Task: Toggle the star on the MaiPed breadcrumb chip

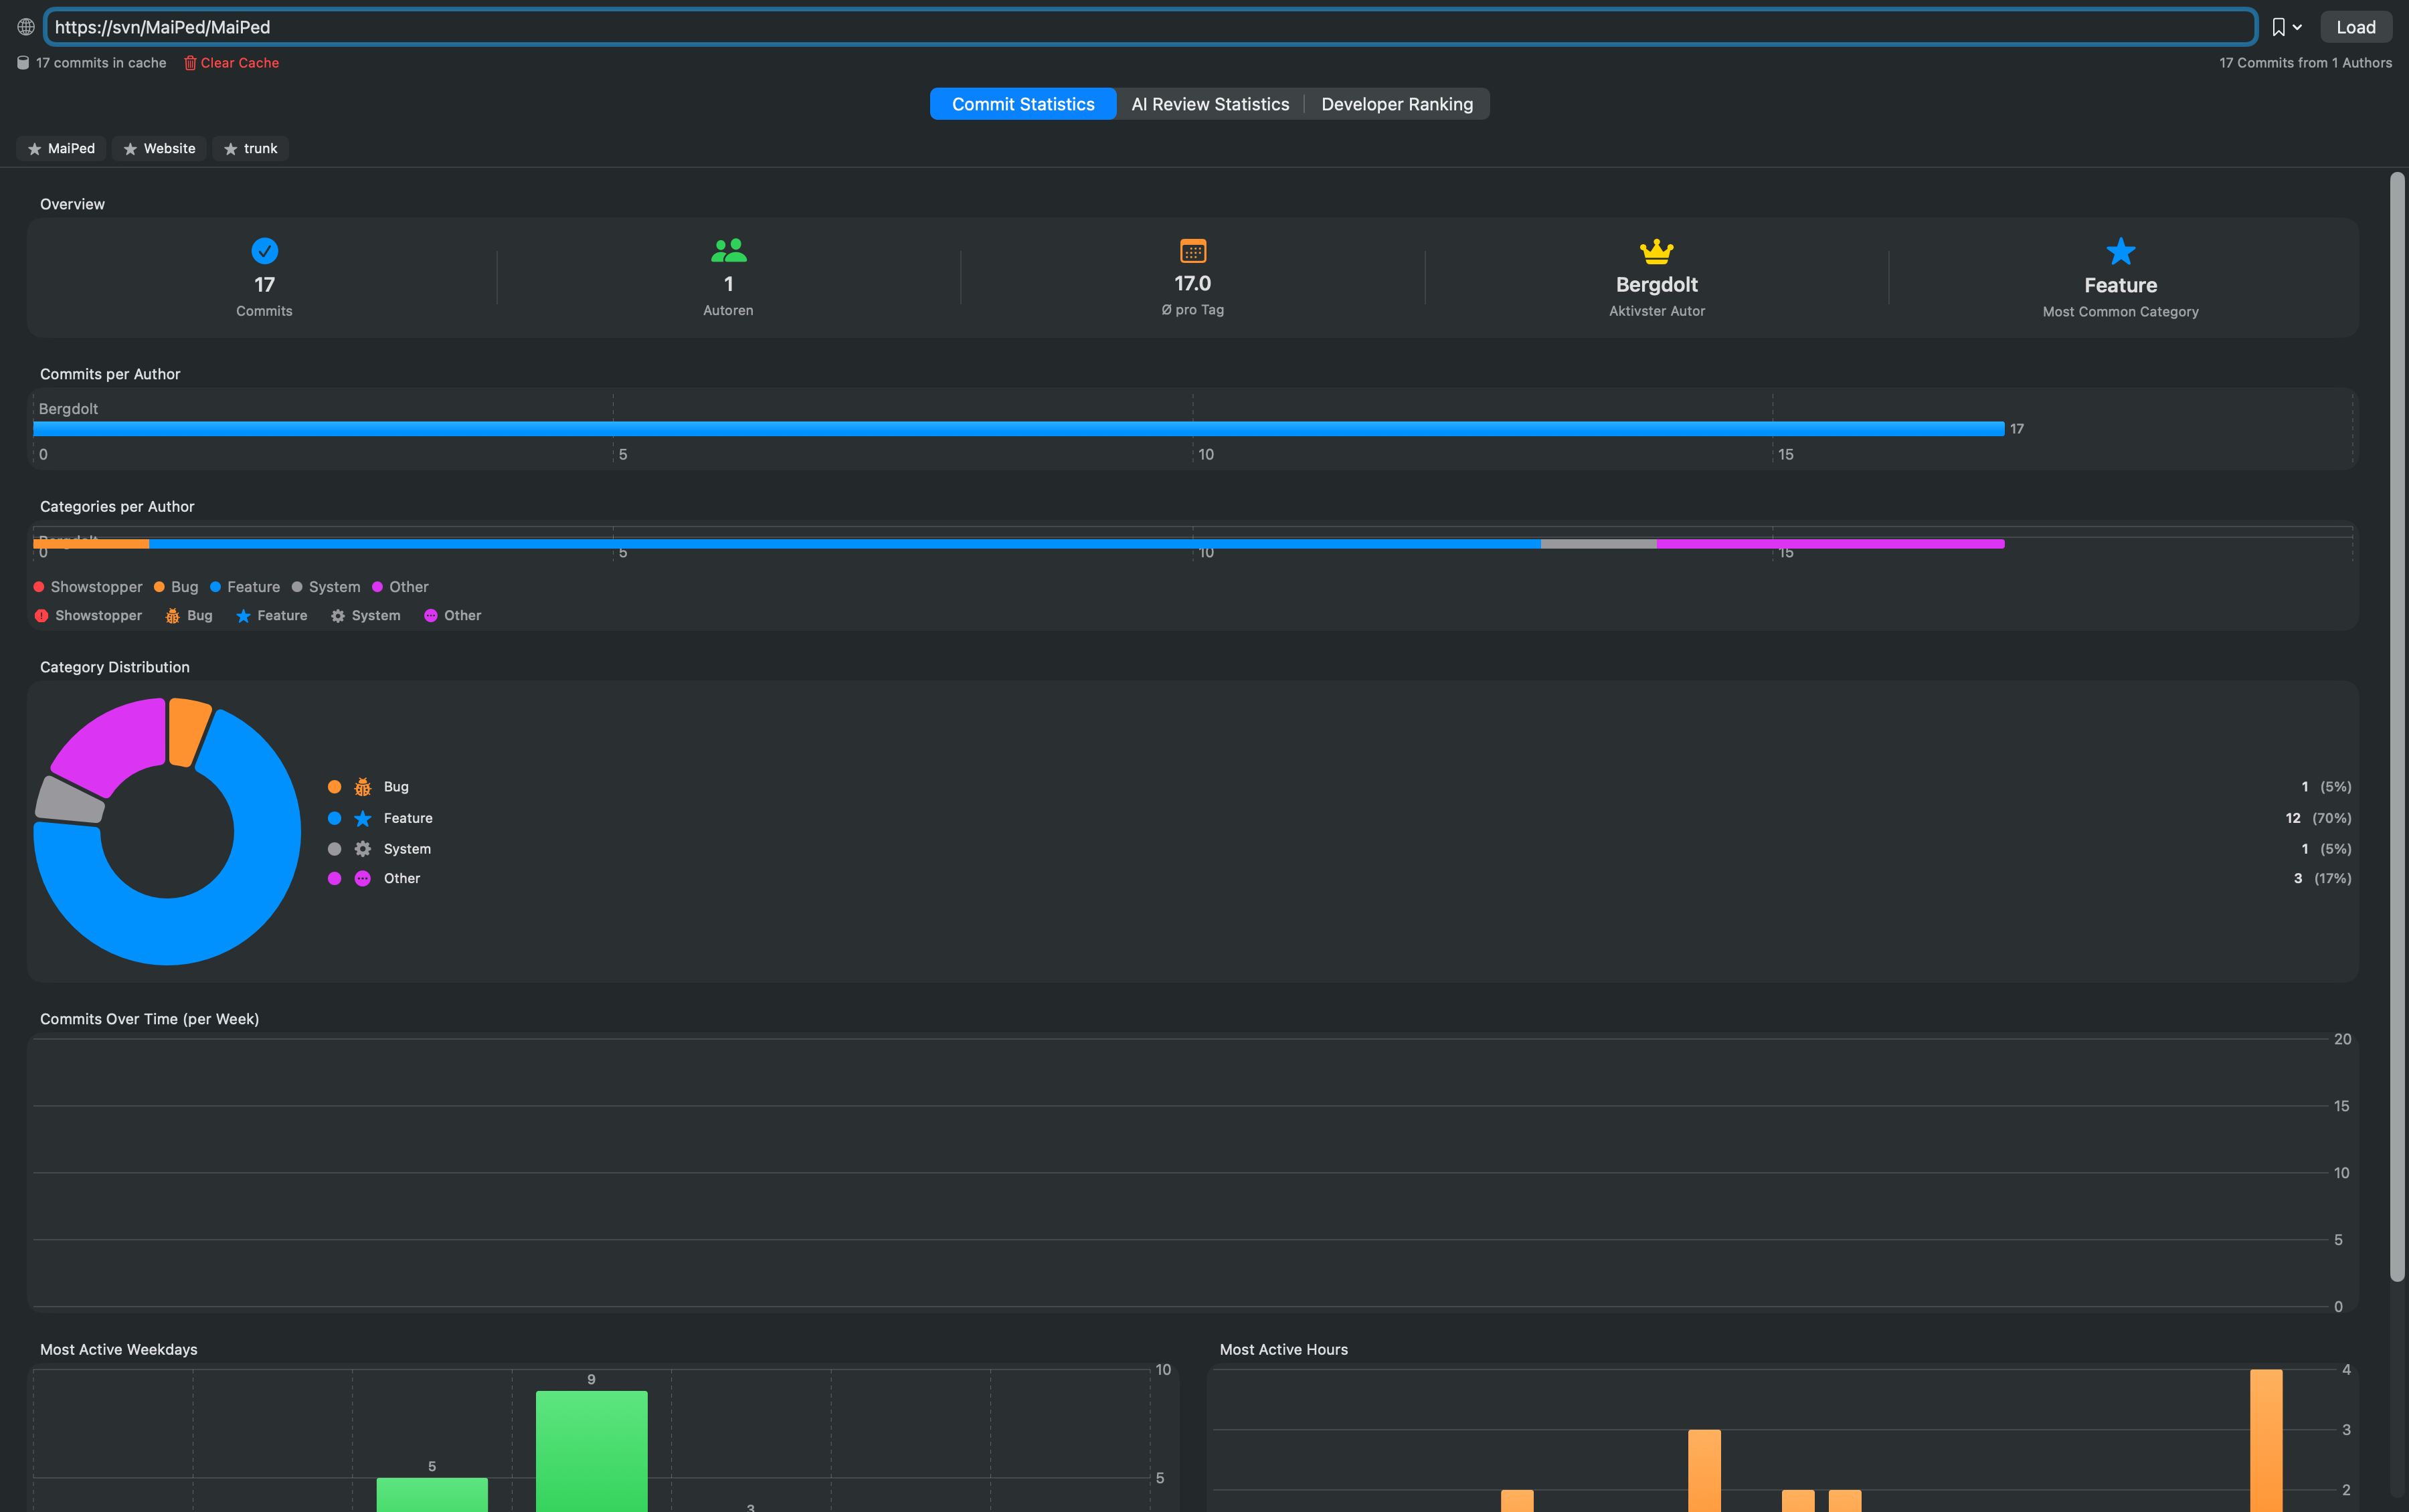Action: 34,148
